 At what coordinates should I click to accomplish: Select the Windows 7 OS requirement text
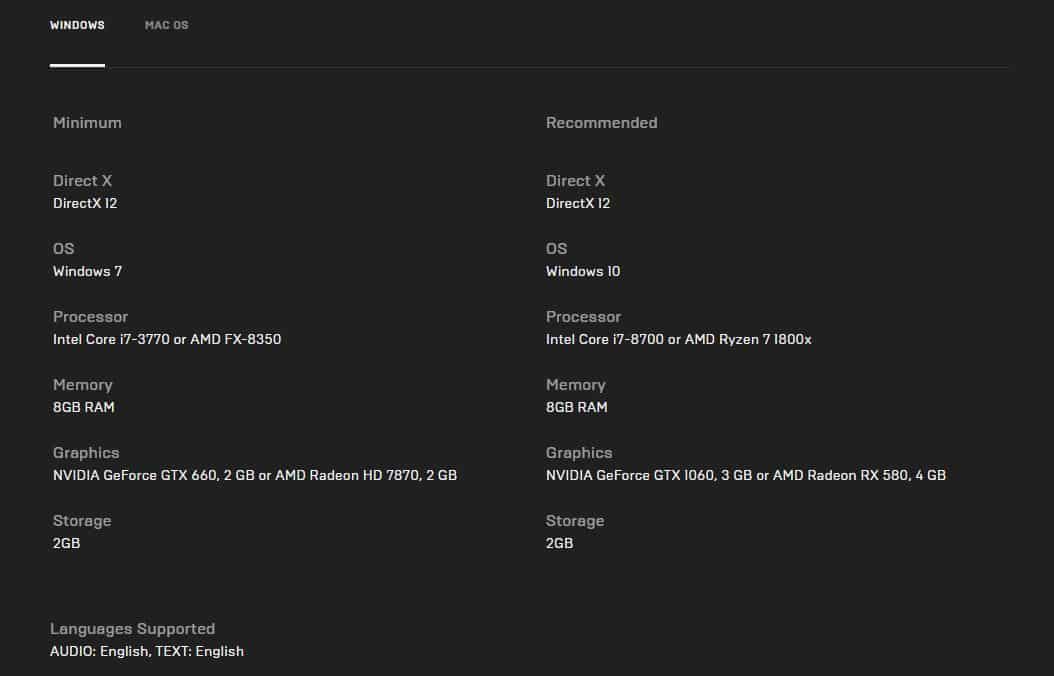coord(87,271)
